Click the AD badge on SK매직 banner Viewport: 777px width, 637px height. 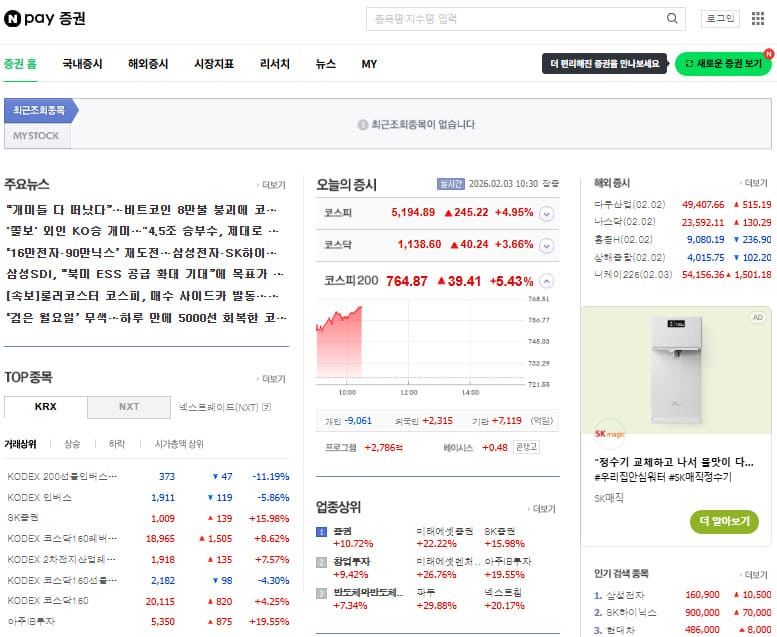(757, 317)
